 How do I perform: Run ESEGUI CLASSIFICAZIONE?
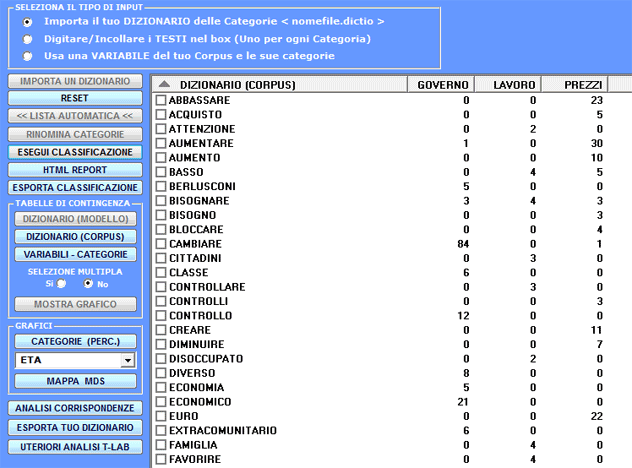click(x=75, y=152)
